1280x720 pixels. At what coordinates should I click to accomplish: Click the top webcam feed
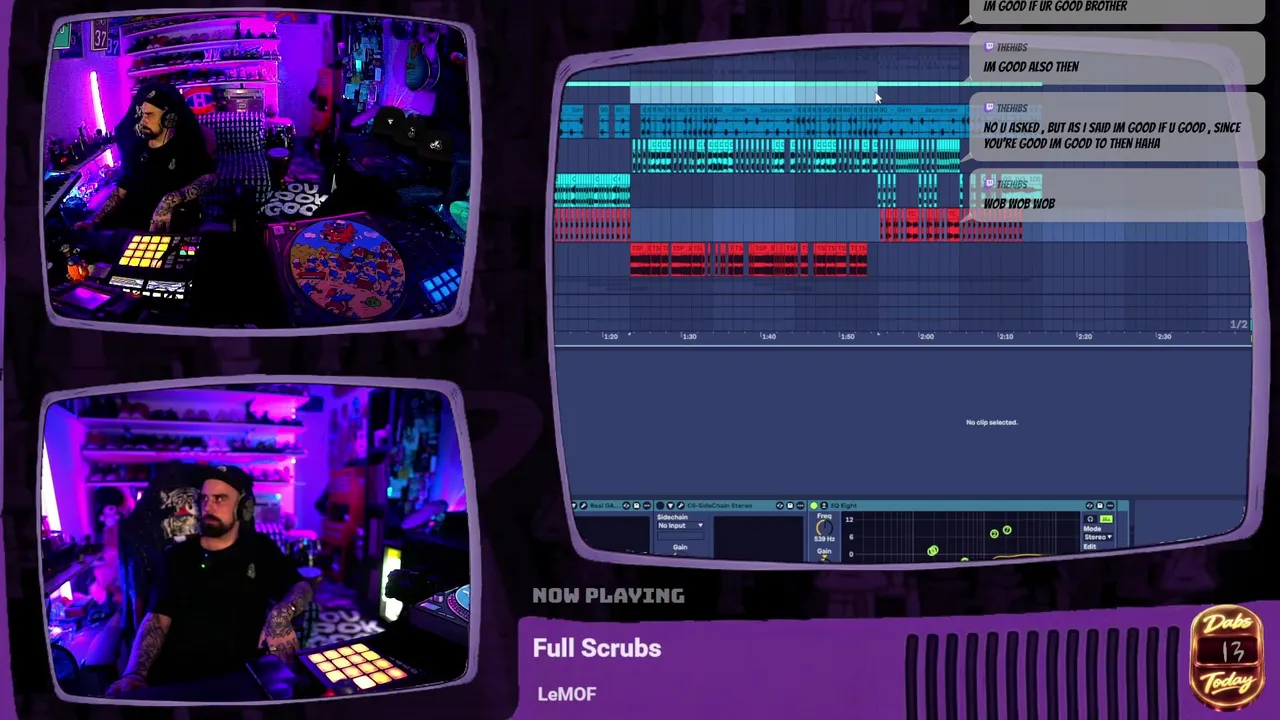(258, 170)
